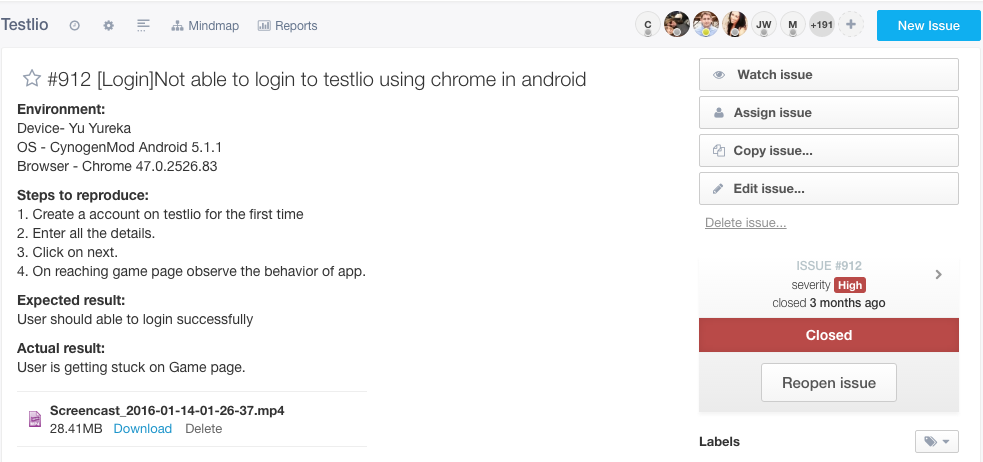Click the Delete issue link
This screenshot has height=462, width=983.
(745, 223)
